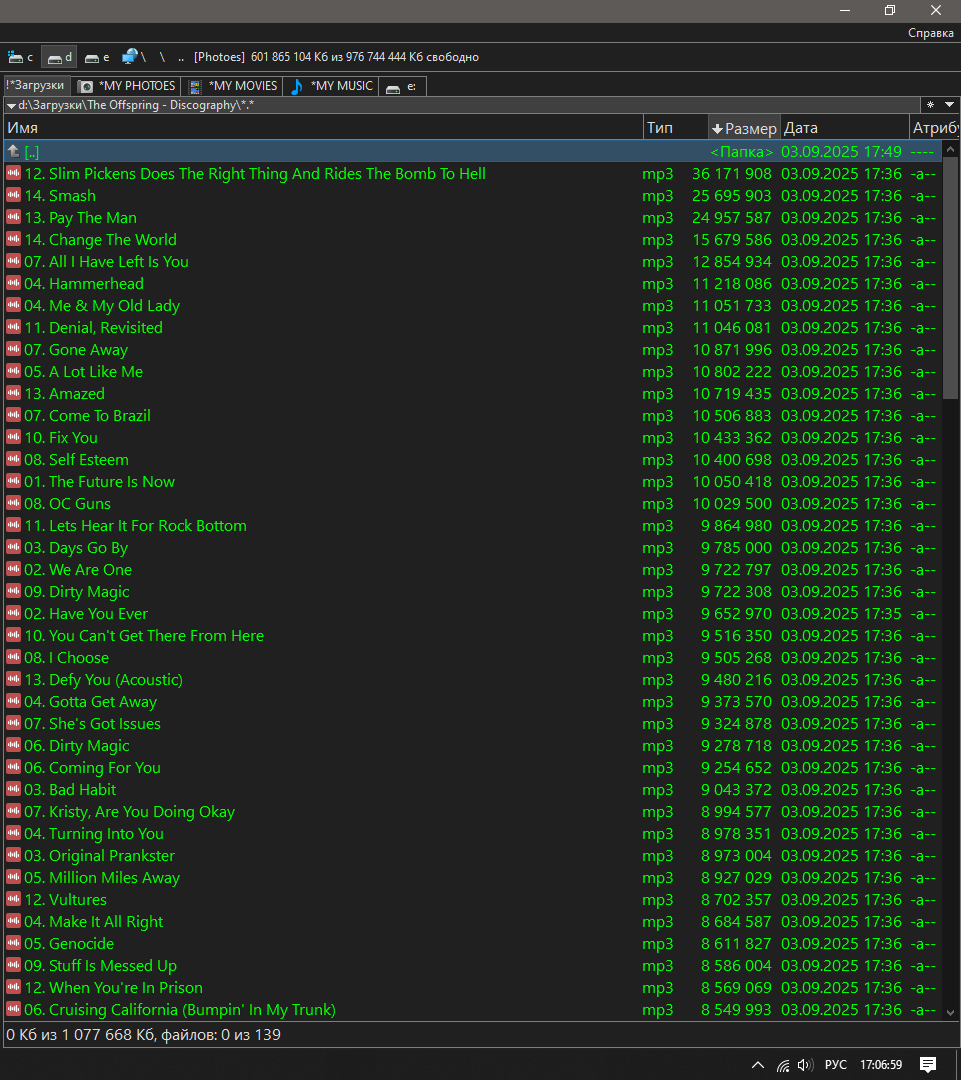Select the file 08. Self Esteem
Viewport: 961px width, 1080px height.
tap(89, 460)
